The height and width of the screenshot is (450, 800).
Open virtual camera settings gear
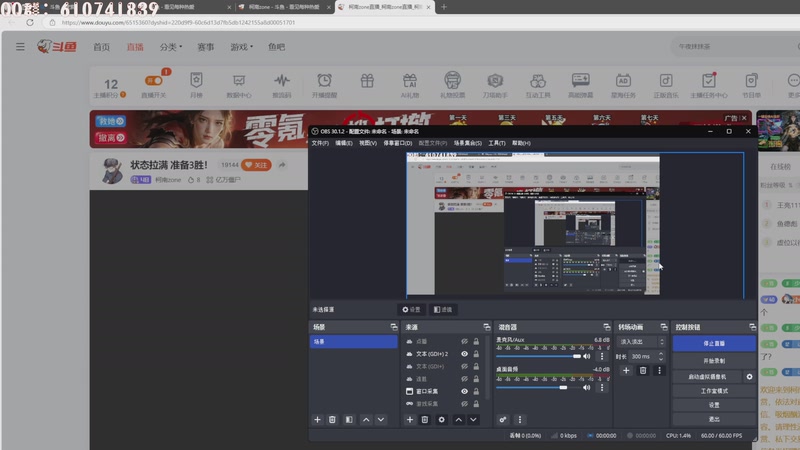pos(749,377)
